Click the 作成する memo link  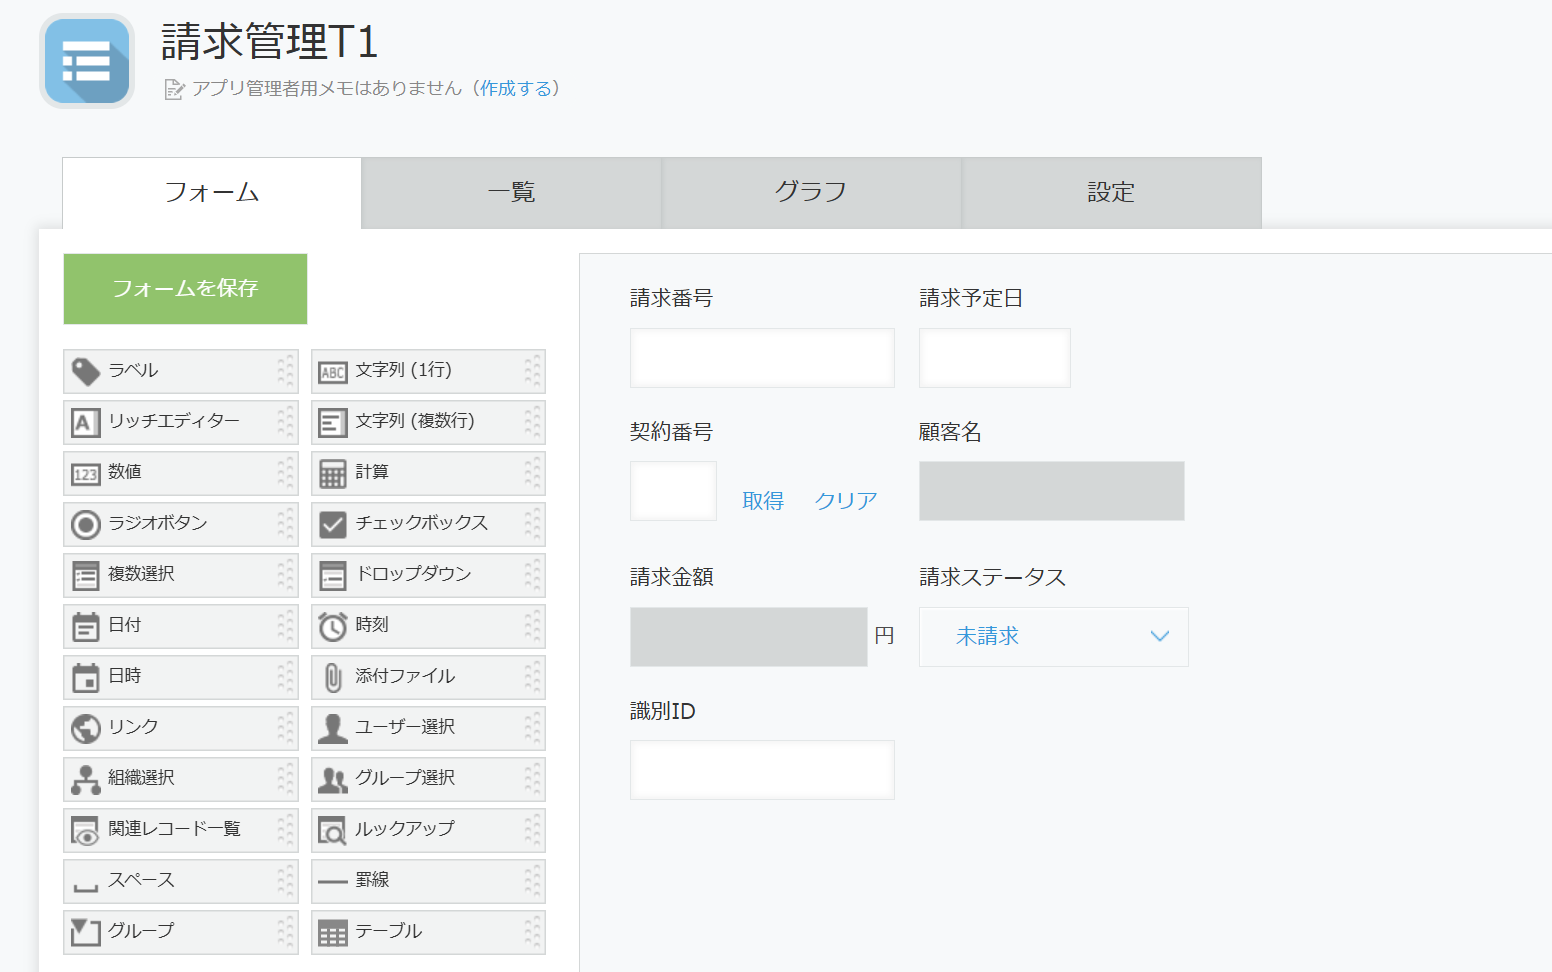point(516,89)
